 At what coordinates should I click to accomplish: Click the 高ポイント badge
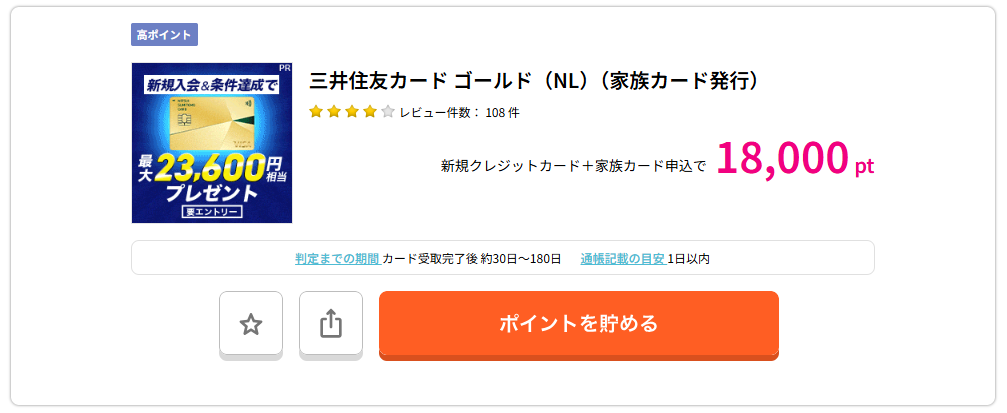(x=164, y=35)
